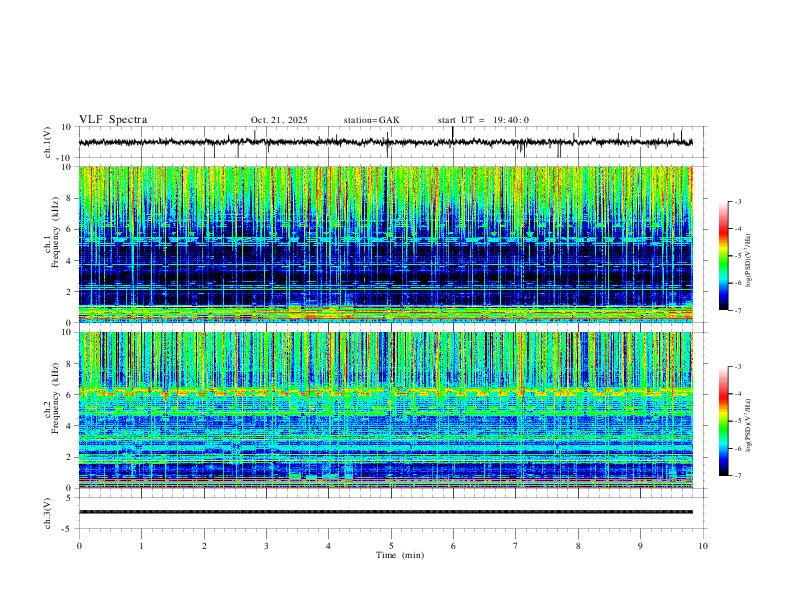Click the ch.1 Frequency (kHz) axis label
Screen dimensions: 792x612
[x=52, y=234]
